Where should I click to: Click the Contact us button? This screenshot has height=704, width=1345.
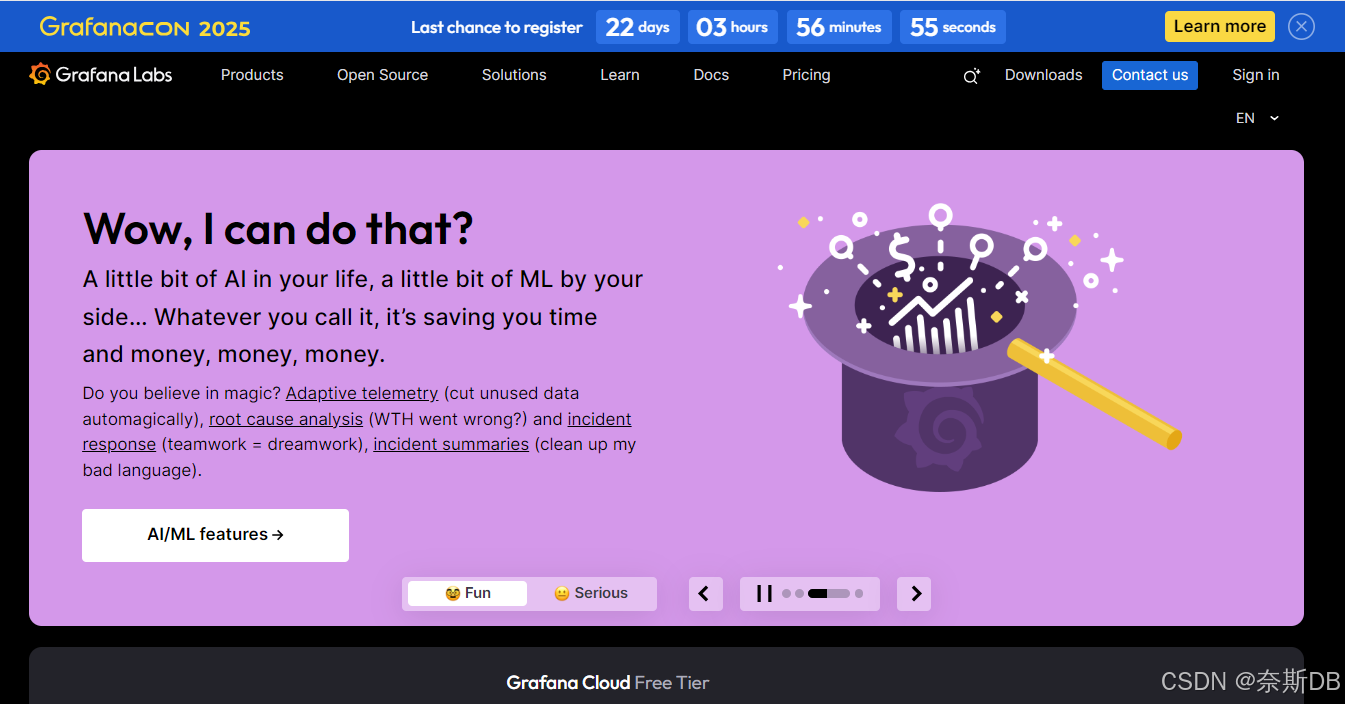tap(1150, 75)
